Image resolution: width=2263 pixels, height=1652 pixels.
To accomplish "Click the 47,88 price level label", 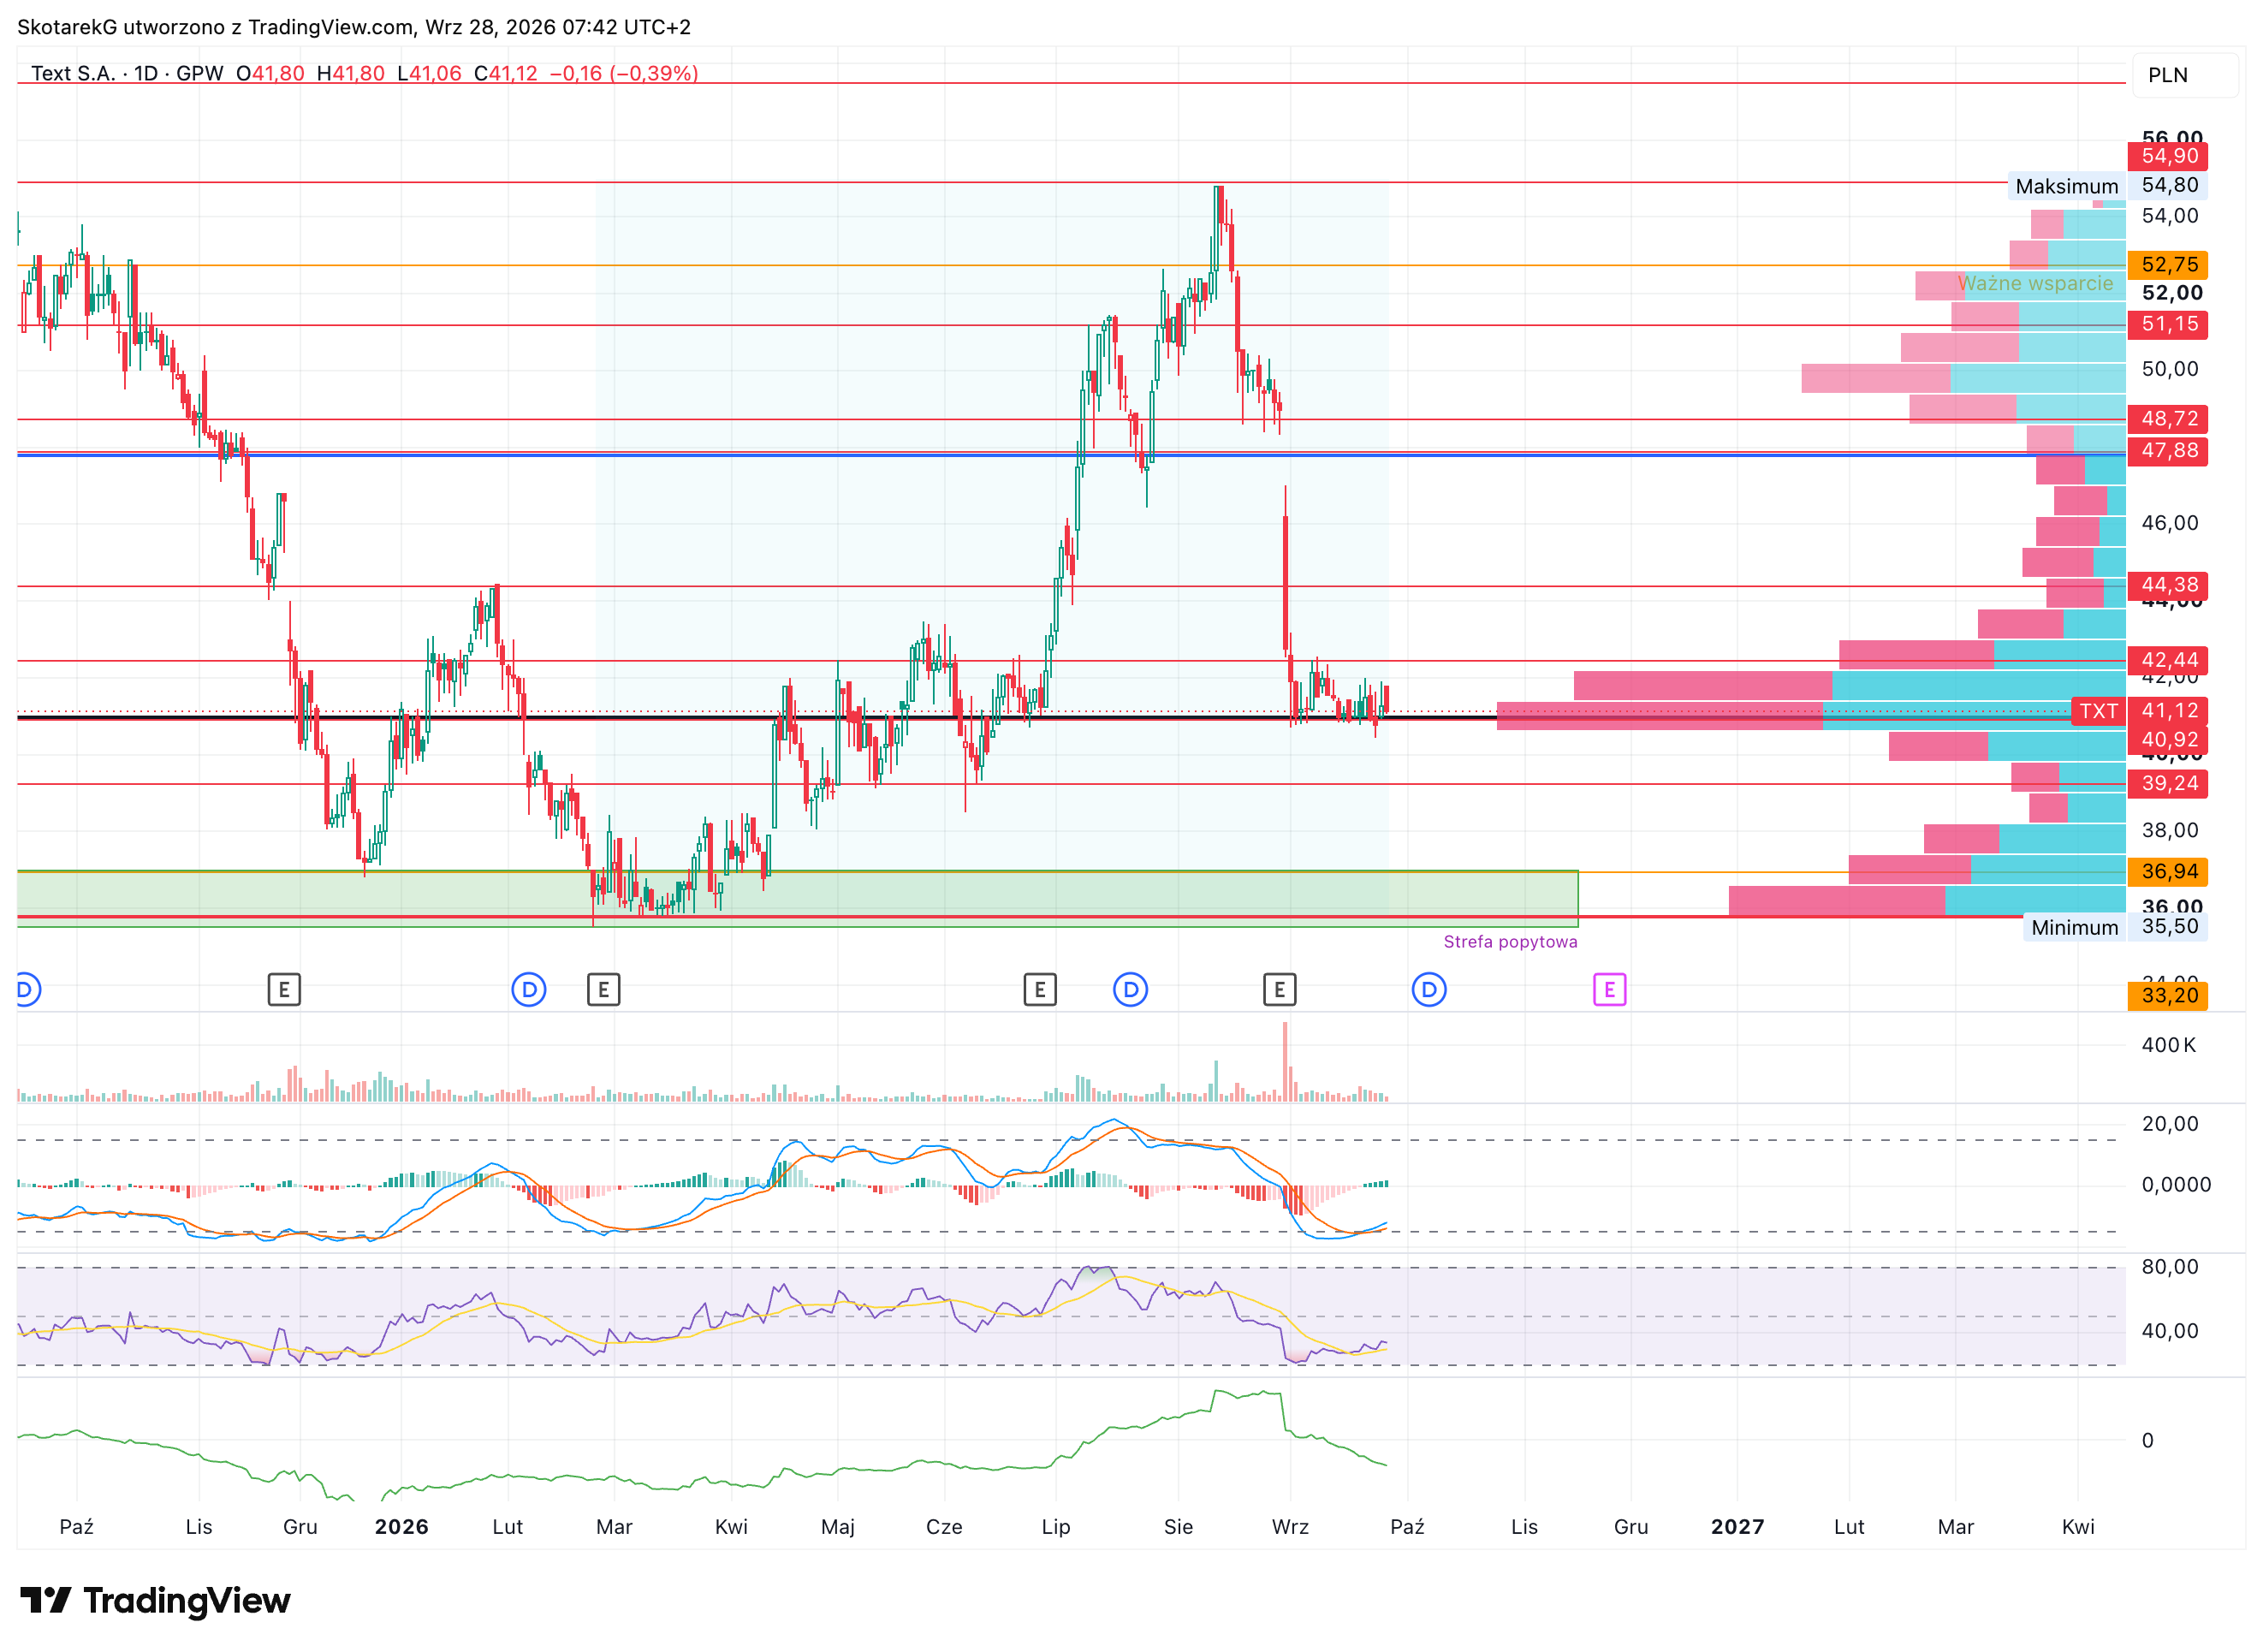I will (2167, 451).
